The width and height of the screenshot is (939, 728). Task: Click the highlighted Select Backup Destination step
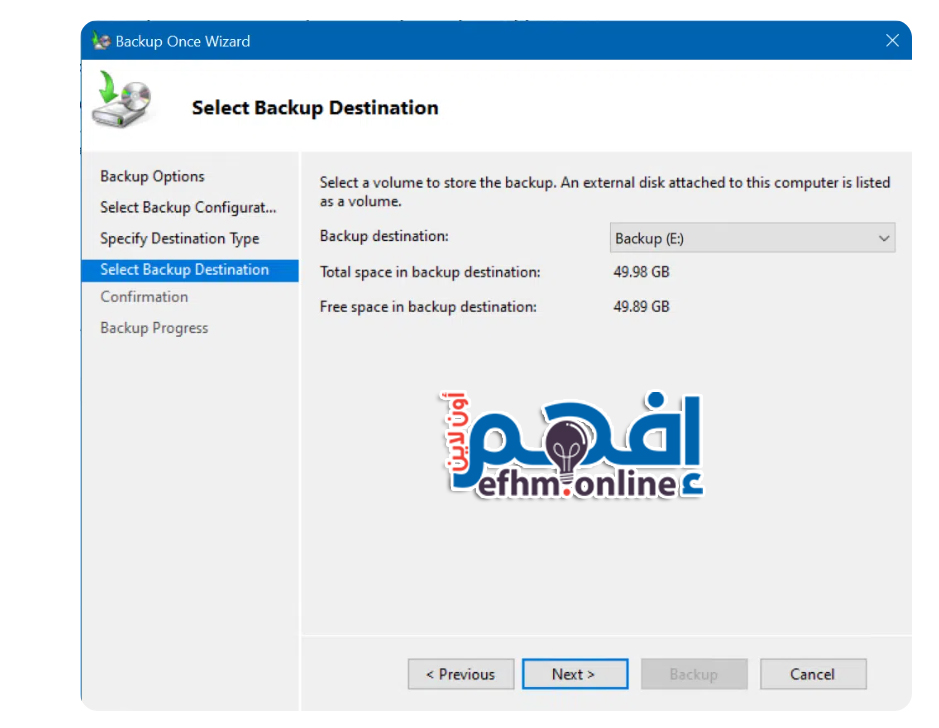(x=184, y=269)
